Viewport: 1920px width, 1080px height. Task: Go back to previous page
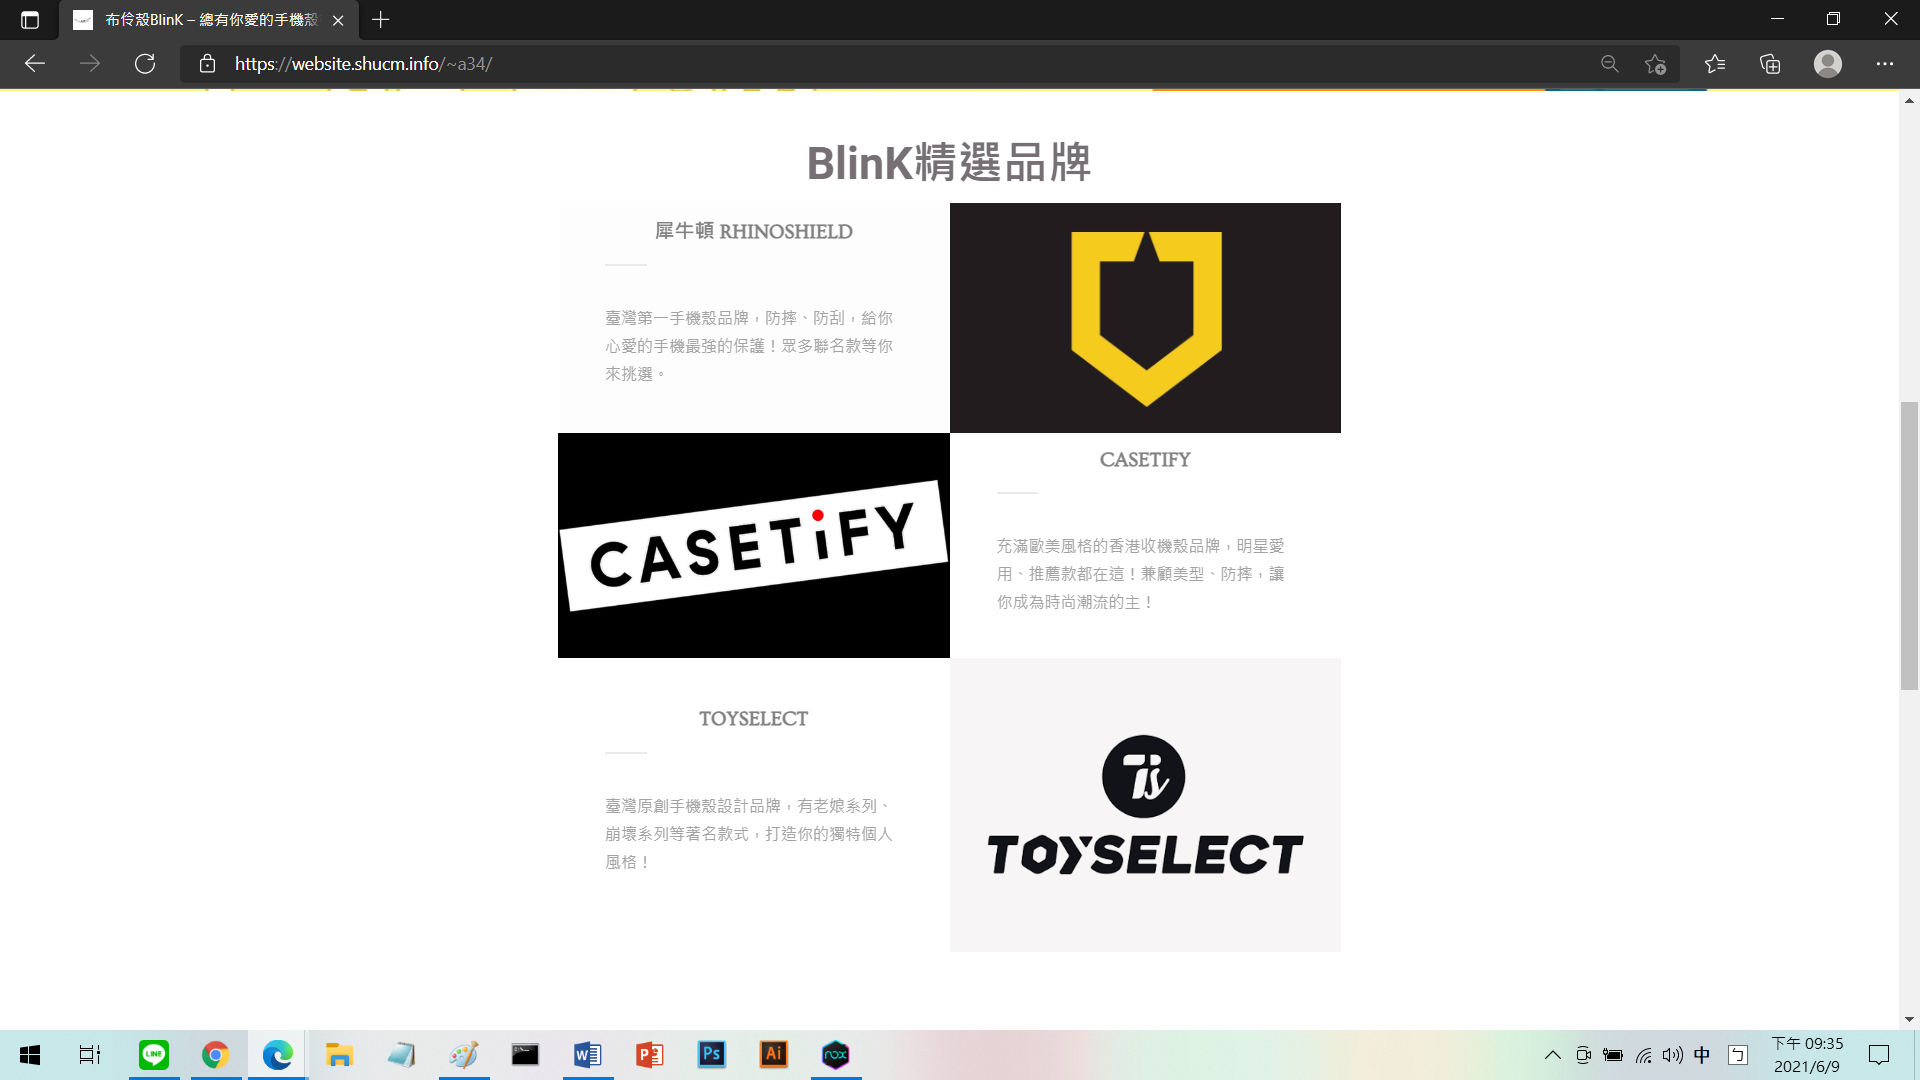tap(35, 64)
